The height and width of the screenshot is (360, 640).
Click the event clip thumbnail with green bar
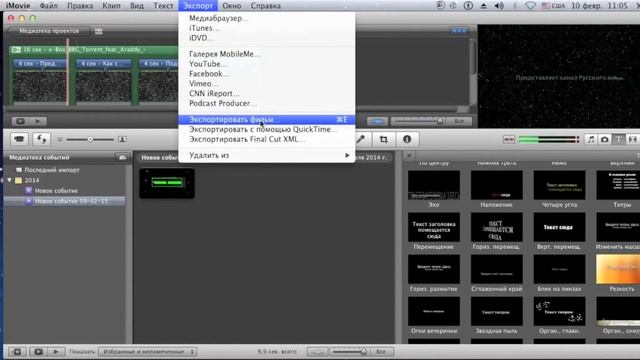pos(167,183)
